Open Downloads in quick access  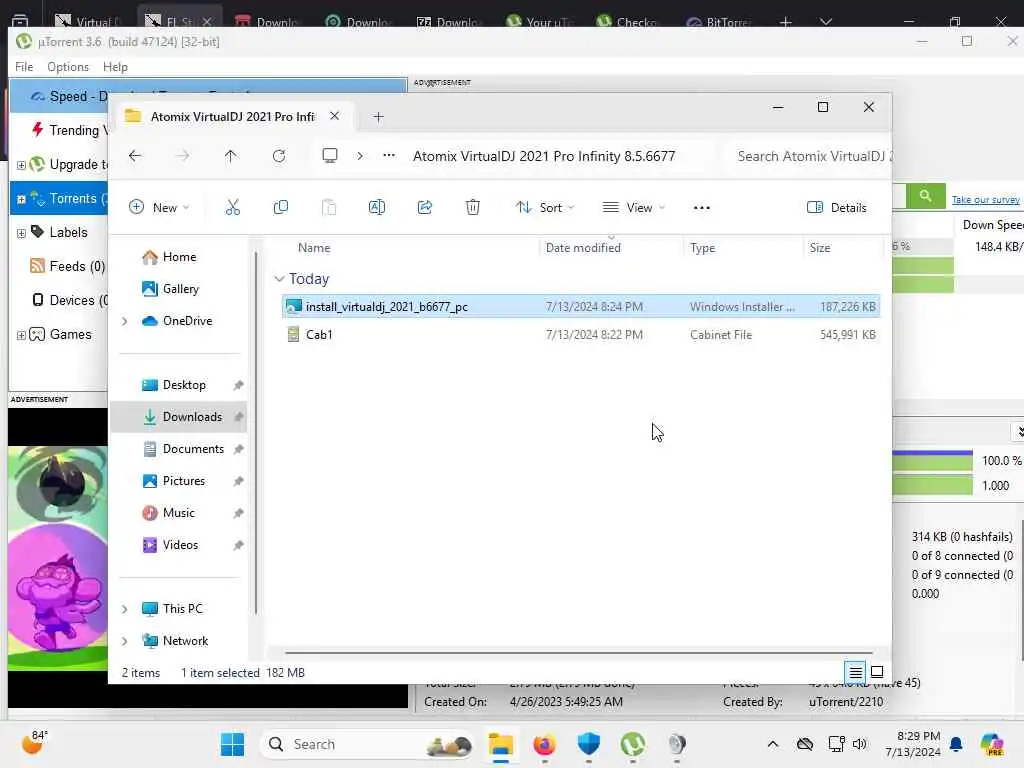(179, 417)
